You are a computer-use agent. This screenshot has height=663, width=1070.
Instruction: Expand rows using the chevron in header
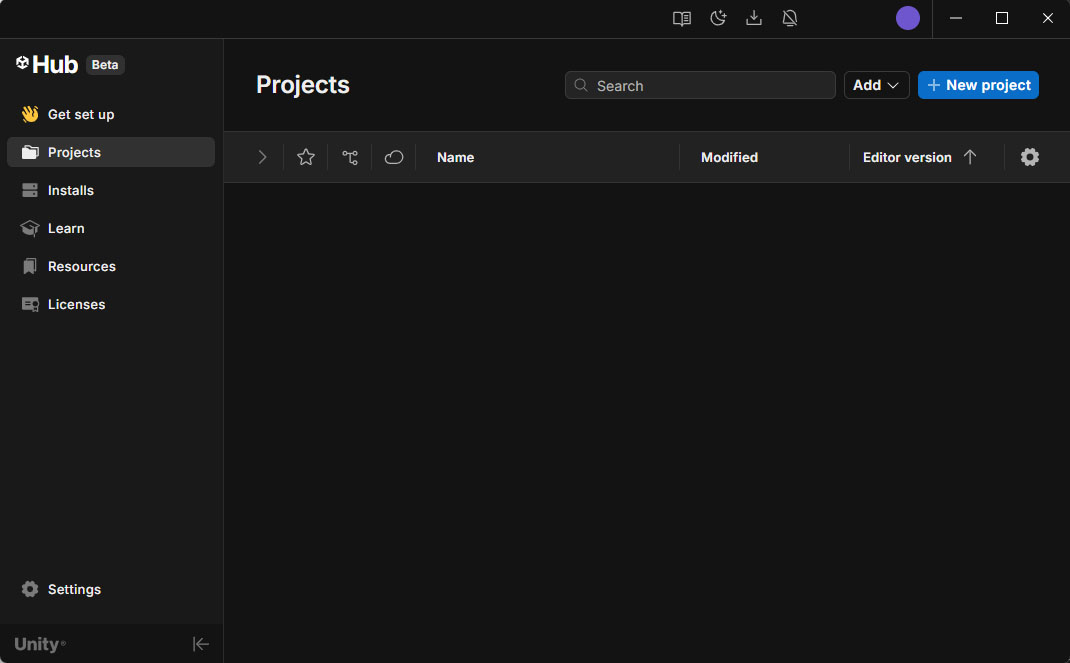click(262, 157)
